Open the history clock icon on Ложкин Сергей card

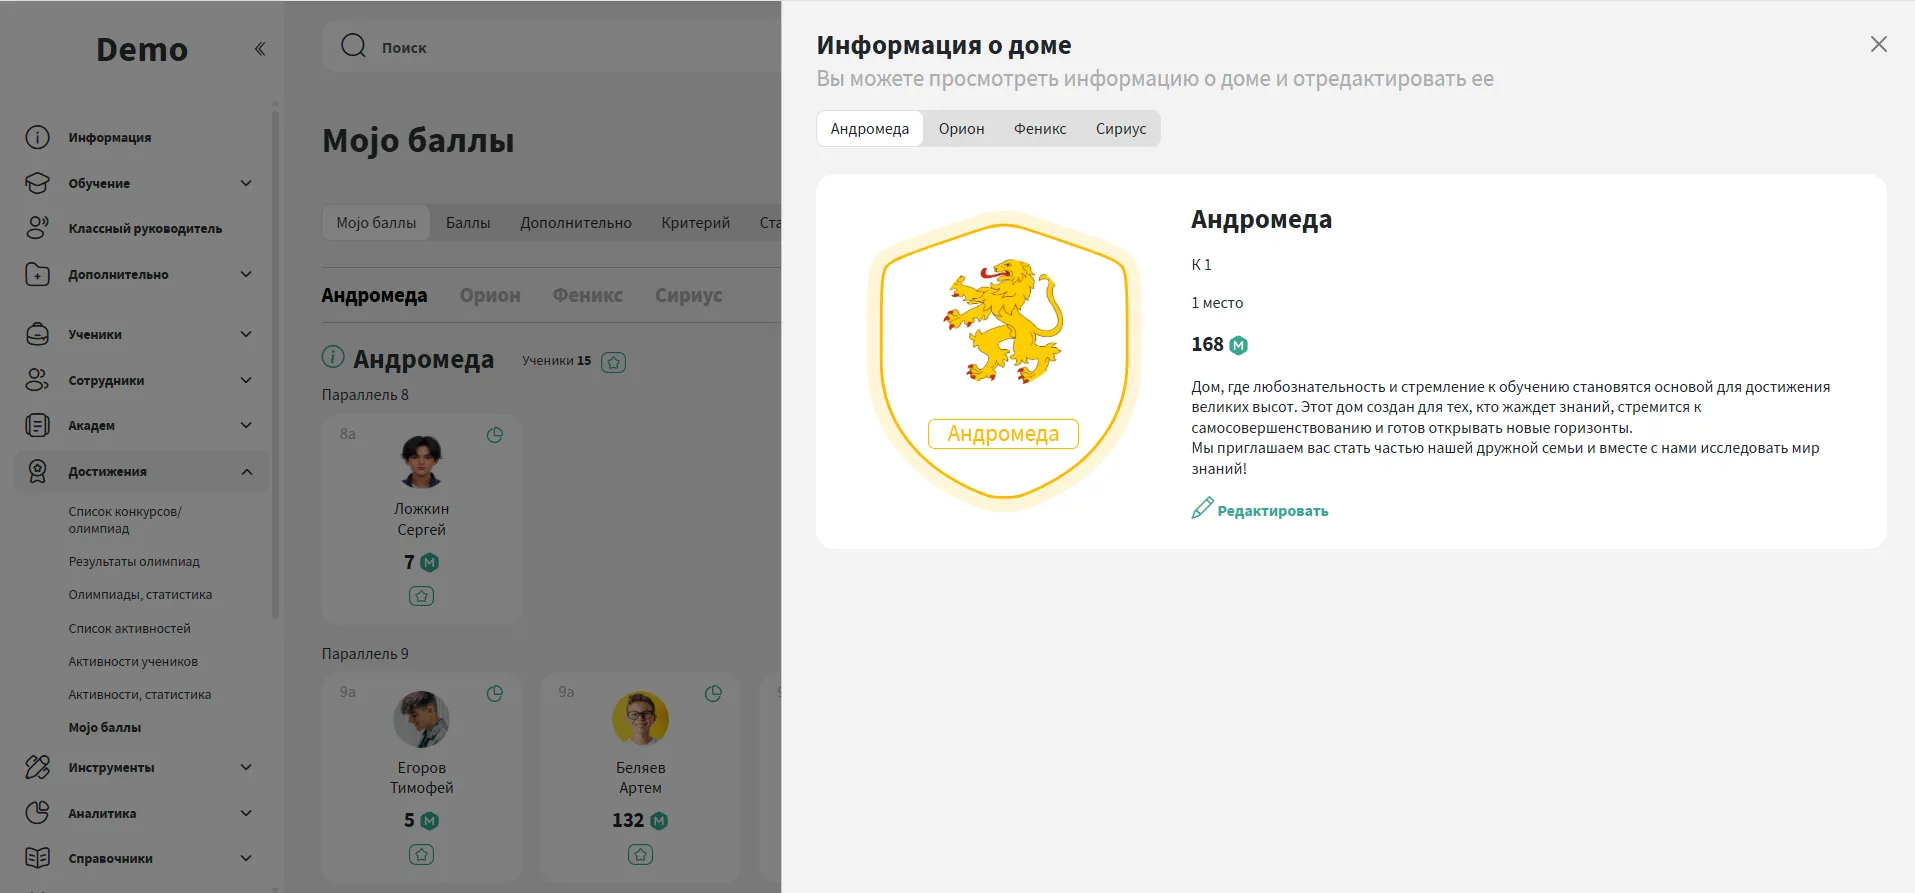pyautogui.click(x=495, y=435)
